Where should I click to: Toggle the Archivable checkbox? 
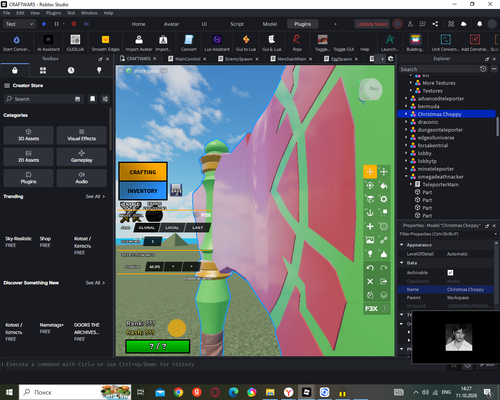click(x=450, y=273)
